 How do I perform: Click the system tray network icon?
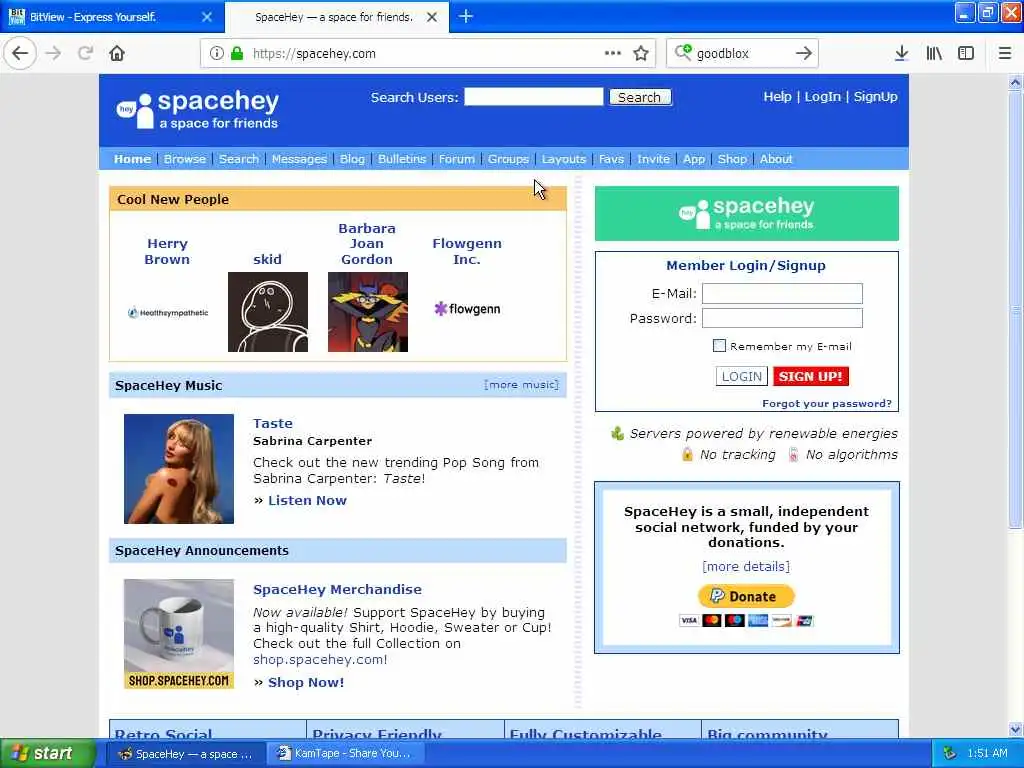[950, 753]
